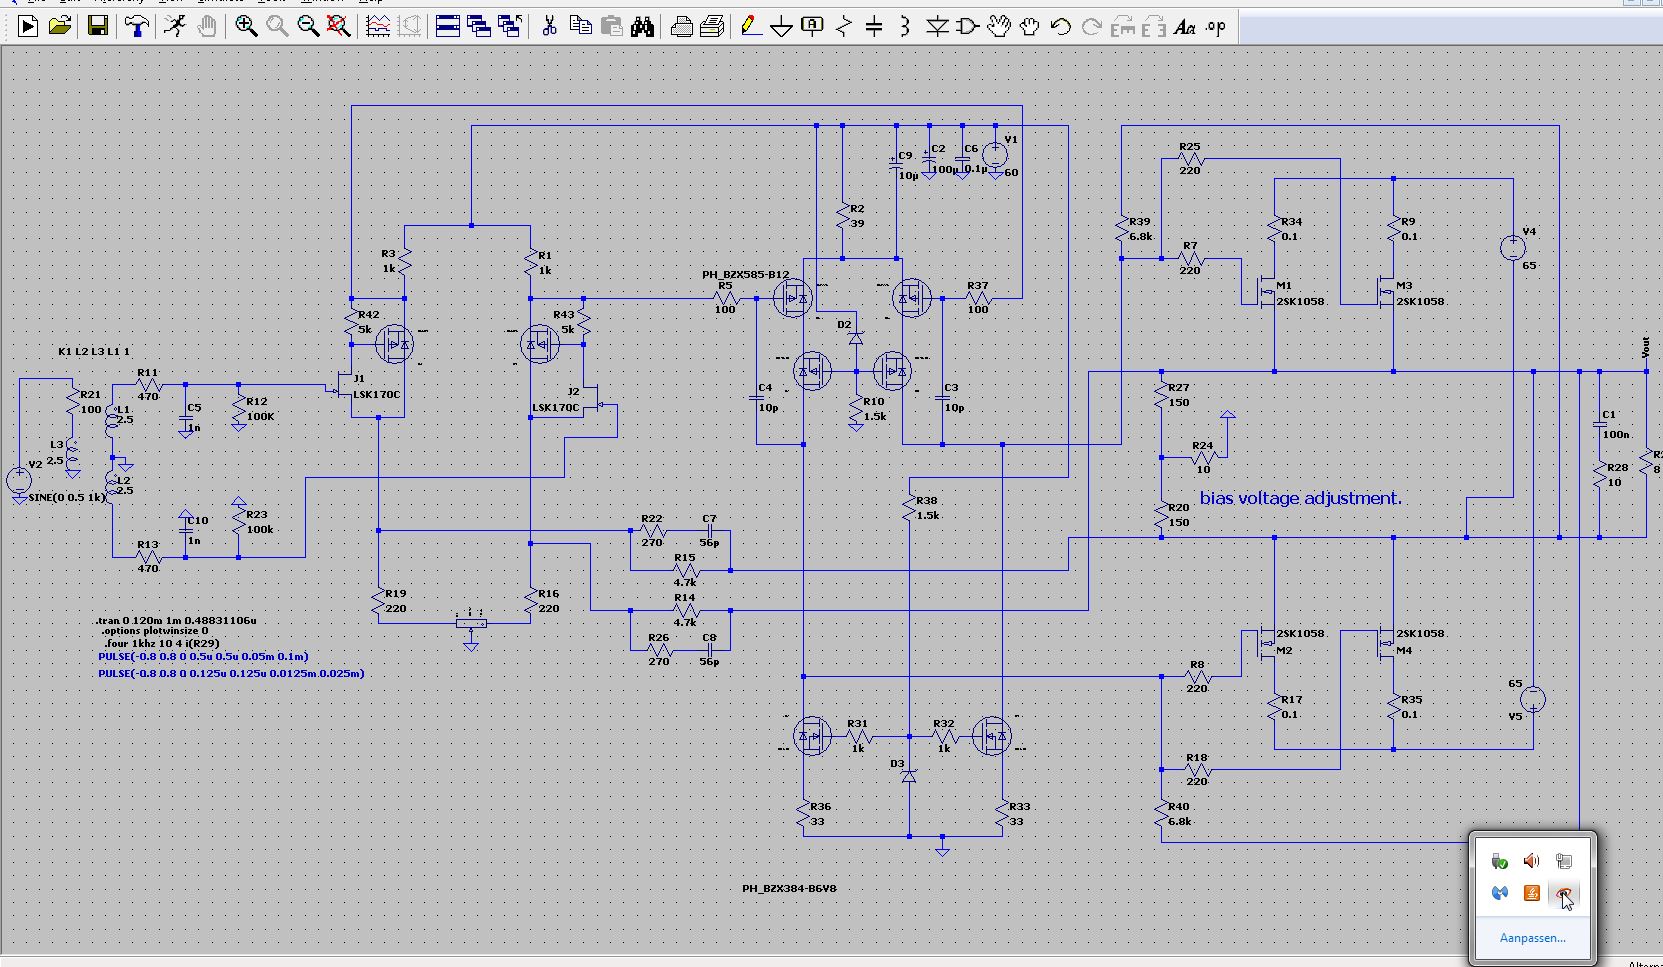1663x967 pixels.
Task: Select the Diode tool
Action: pyautogui.click(x=936, y=27)
